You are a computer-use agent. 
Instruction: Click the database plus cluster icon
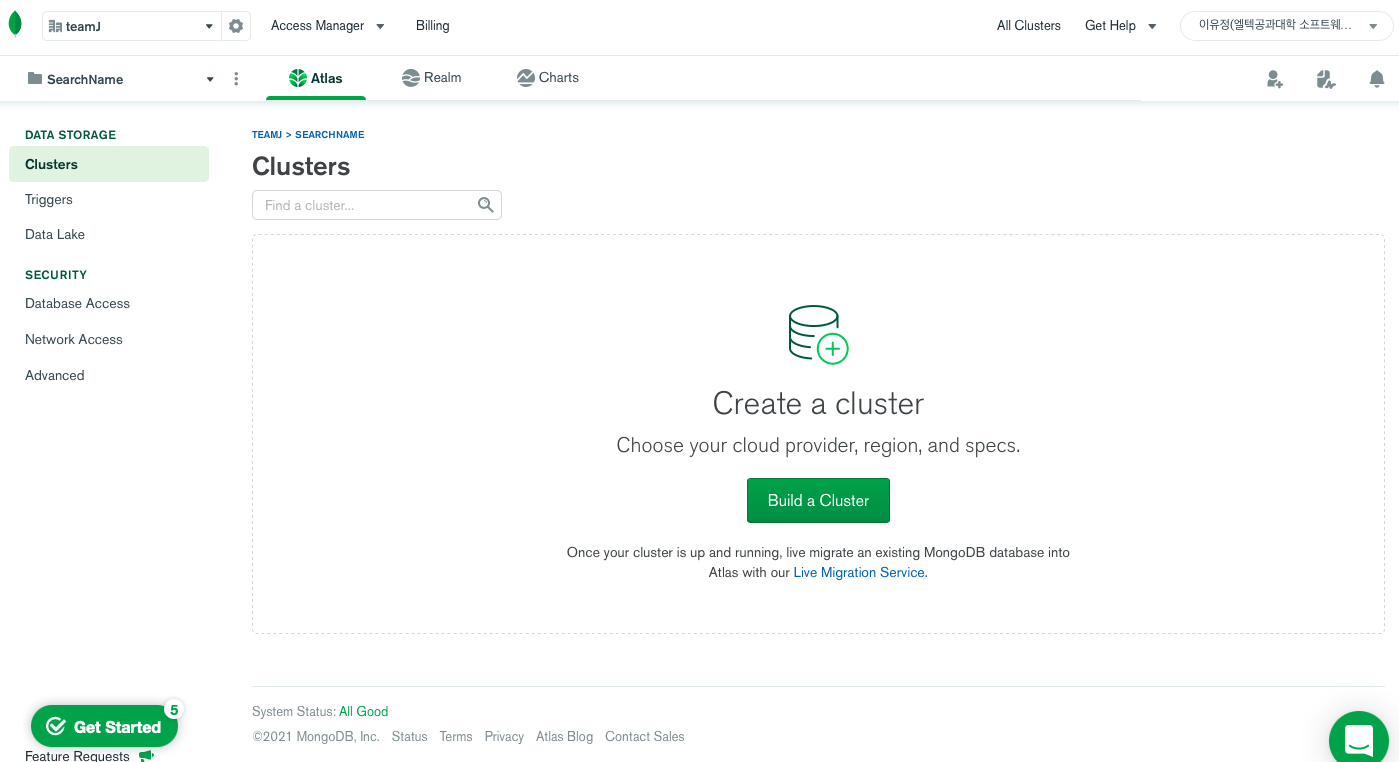(x=818, y=335)
